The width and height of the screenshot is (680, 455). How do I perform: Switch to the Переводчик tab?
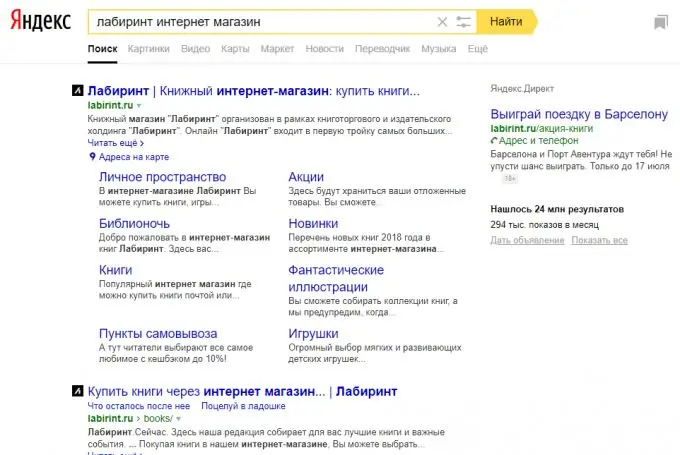(382, 49)
